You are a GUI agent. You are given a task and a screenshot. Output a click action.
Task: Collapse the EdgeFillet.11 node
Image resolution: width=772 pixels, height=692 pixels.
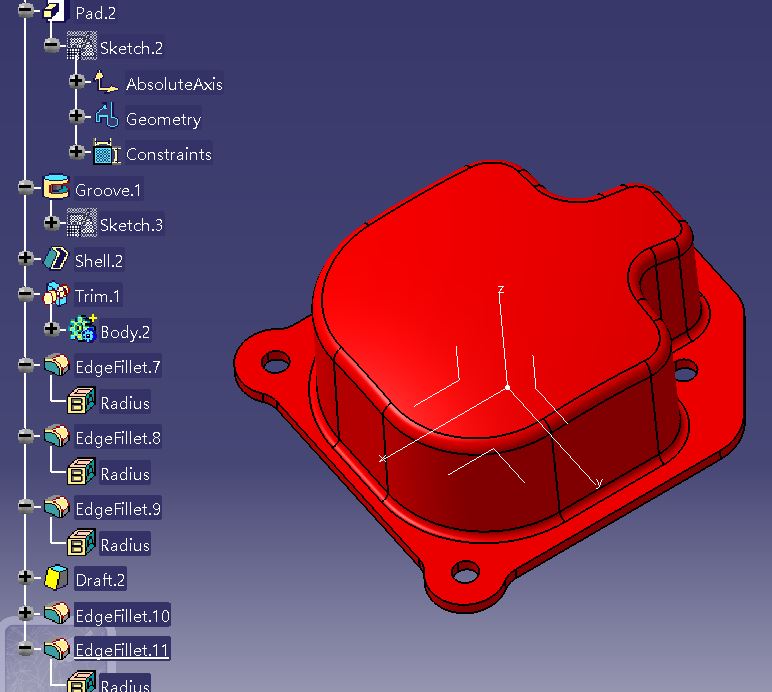(x=26, y=648)
